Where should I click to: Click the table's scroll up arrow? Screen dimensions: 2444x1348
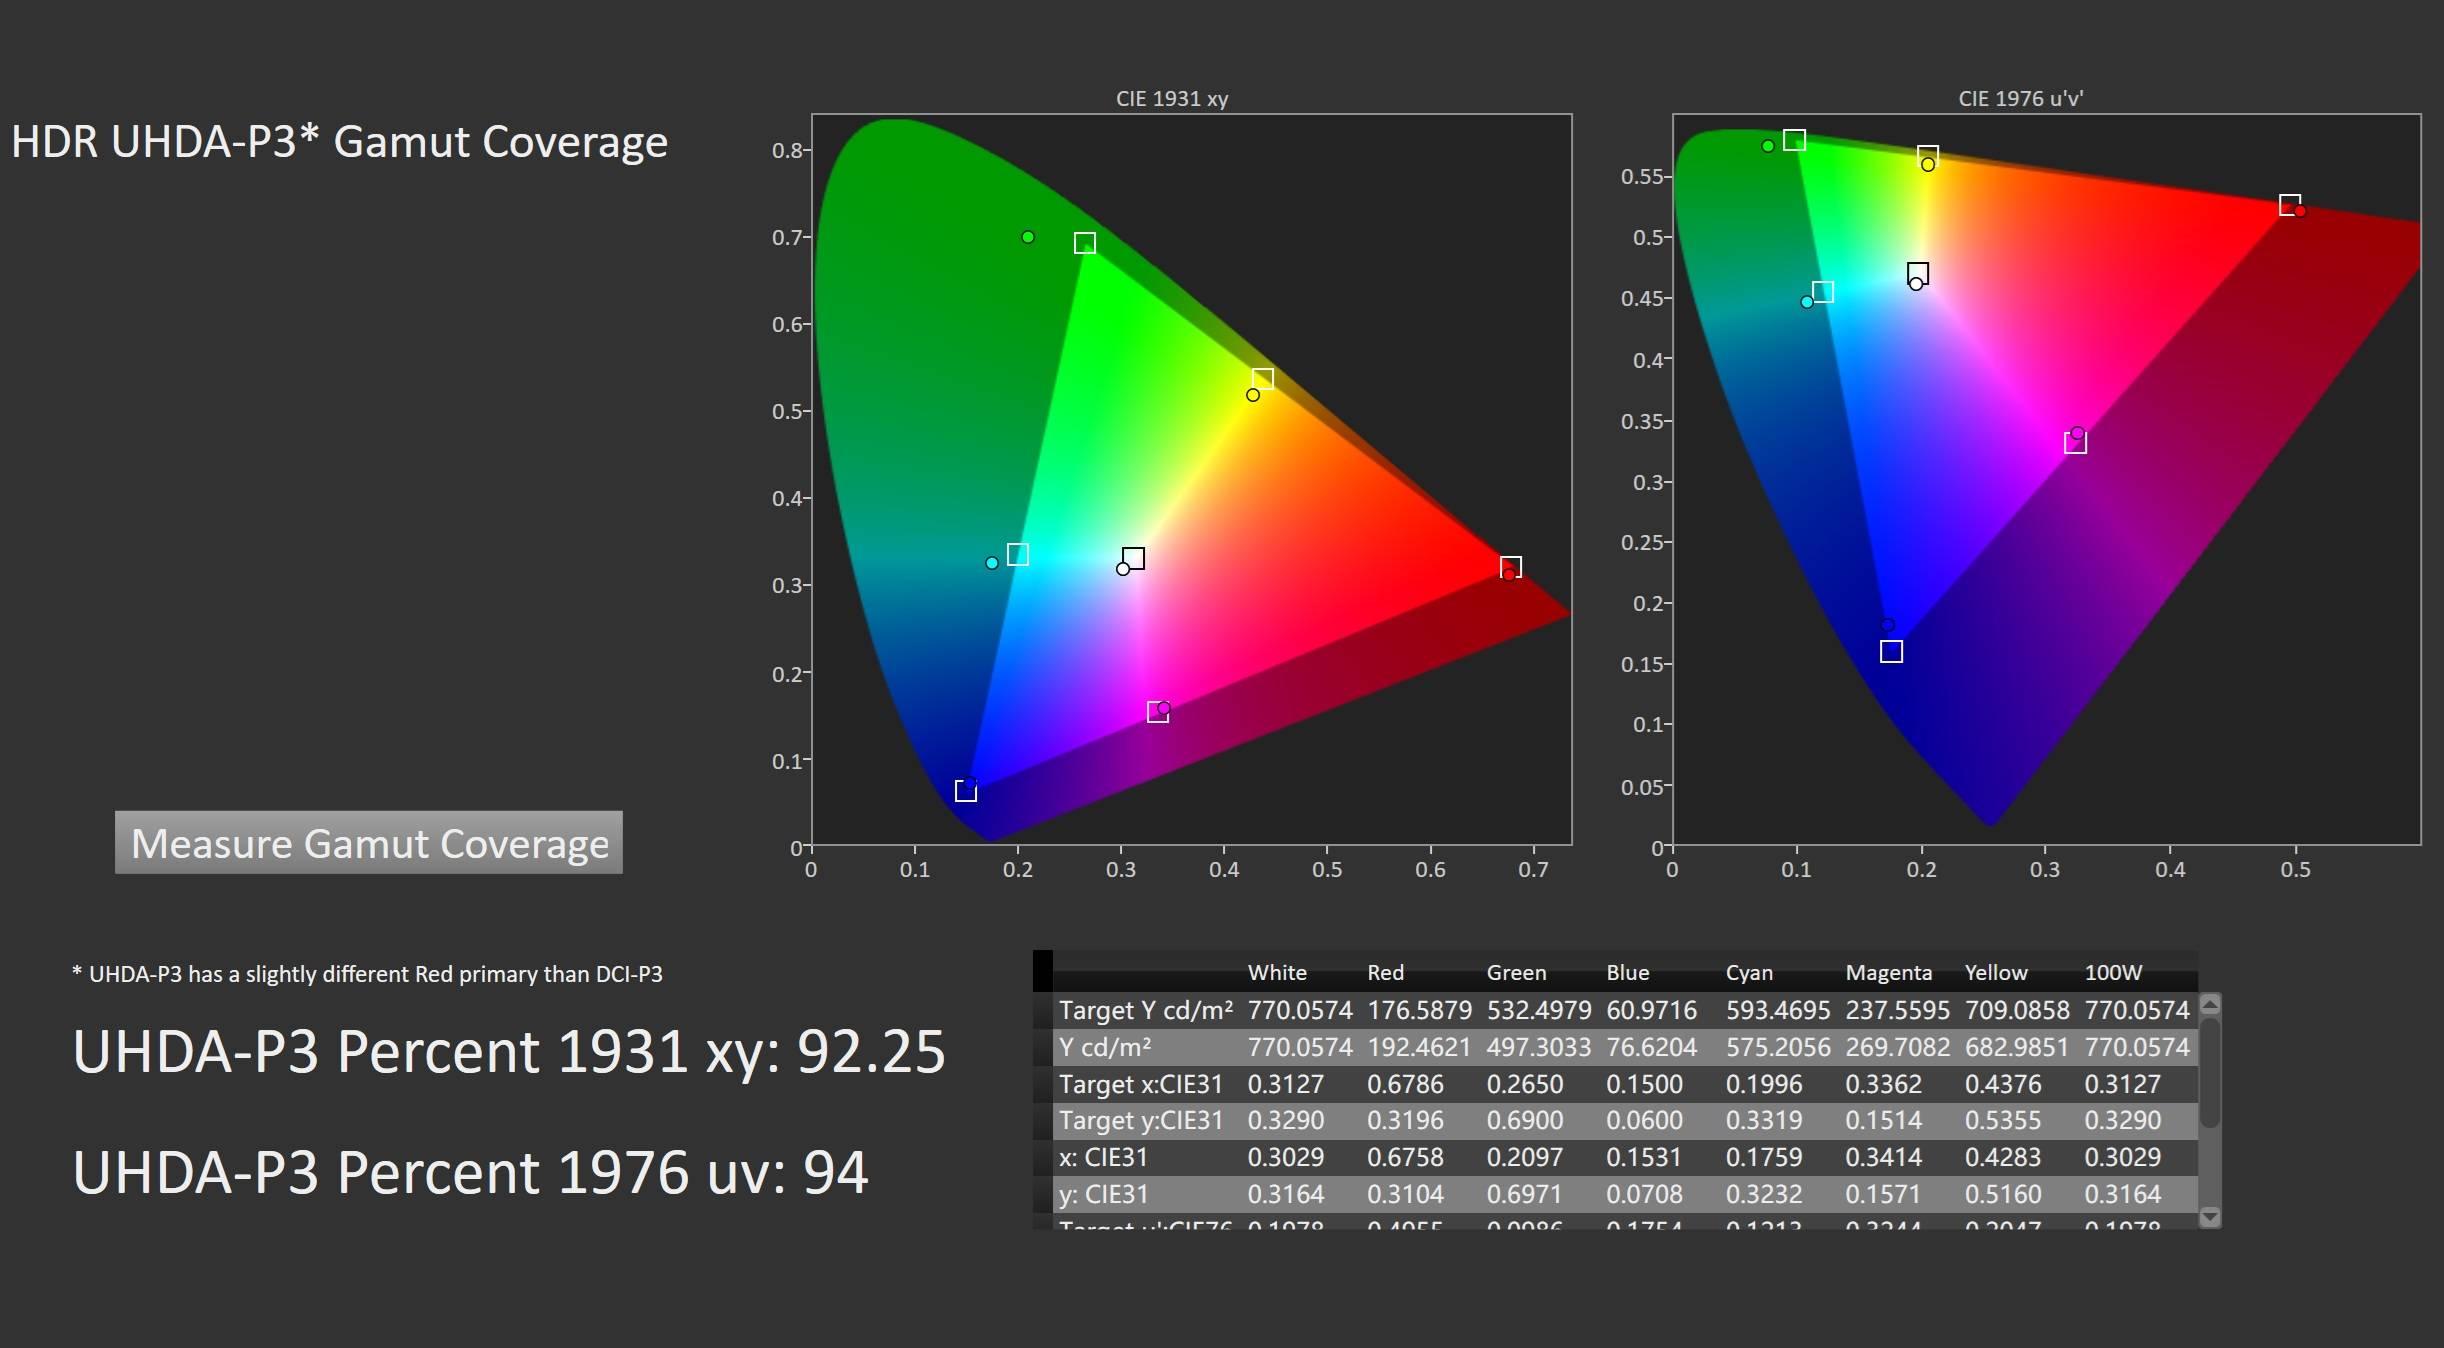pyautogui.click(x=2210, y=1004)
